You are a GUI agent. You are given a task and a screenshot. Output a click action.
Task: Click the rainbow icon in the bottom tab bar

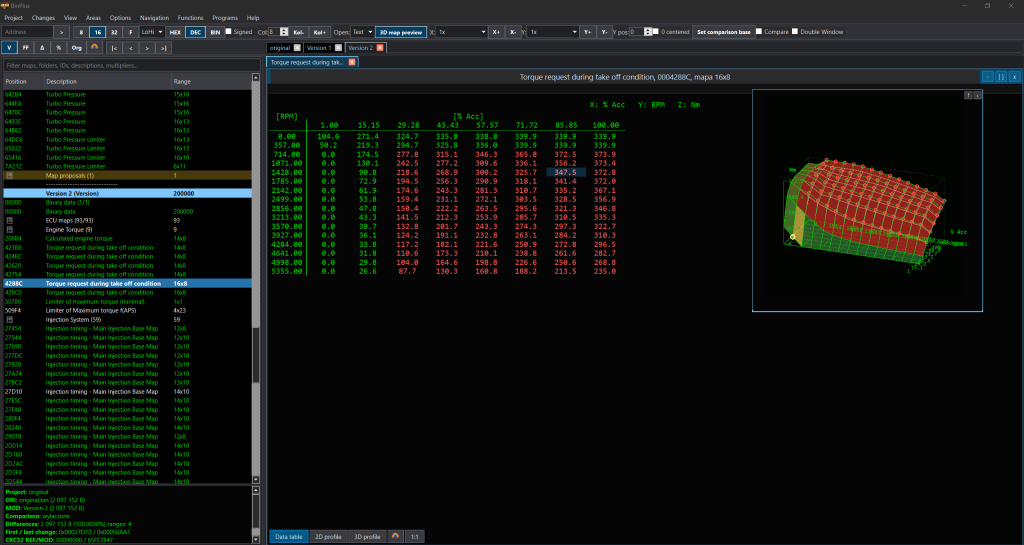click(395, 537)
